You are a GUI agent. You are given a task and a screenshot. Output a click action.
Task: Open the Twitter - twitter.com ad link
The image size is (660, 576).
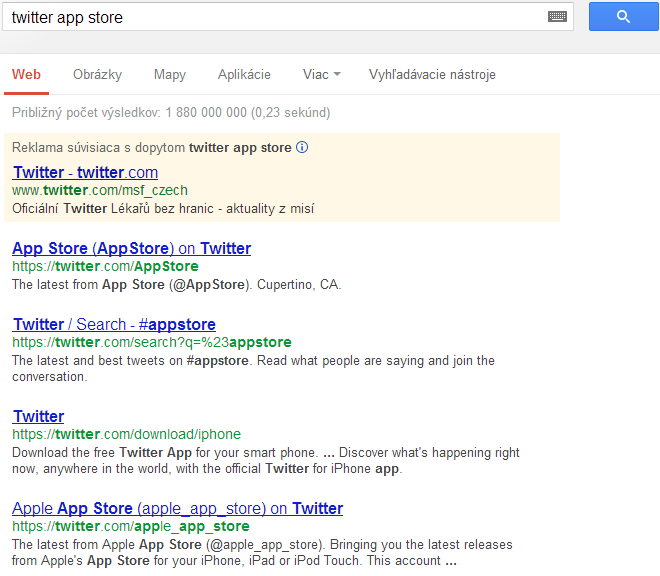coord(85,172)
